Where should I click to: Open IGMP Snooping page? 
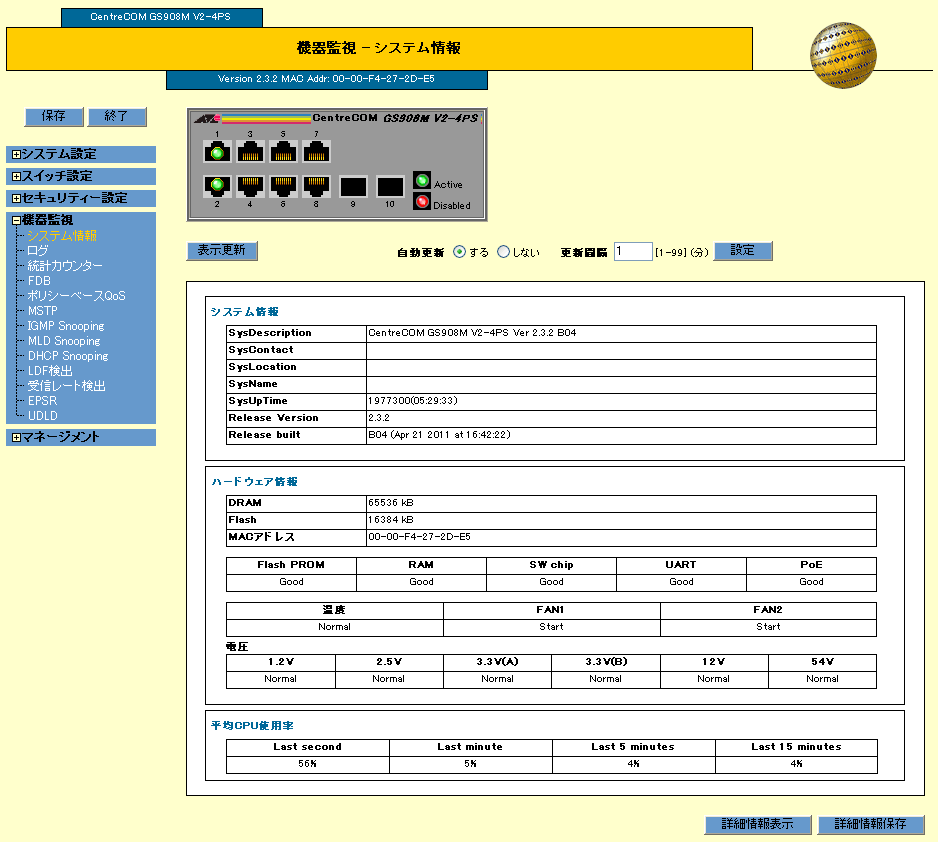click(66, 326)
